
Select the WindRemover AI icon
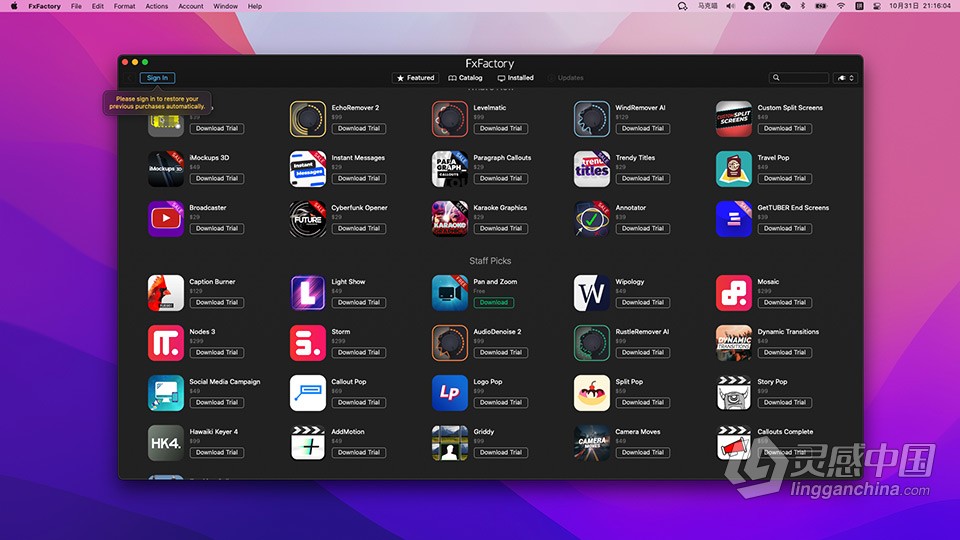[591, 119]
